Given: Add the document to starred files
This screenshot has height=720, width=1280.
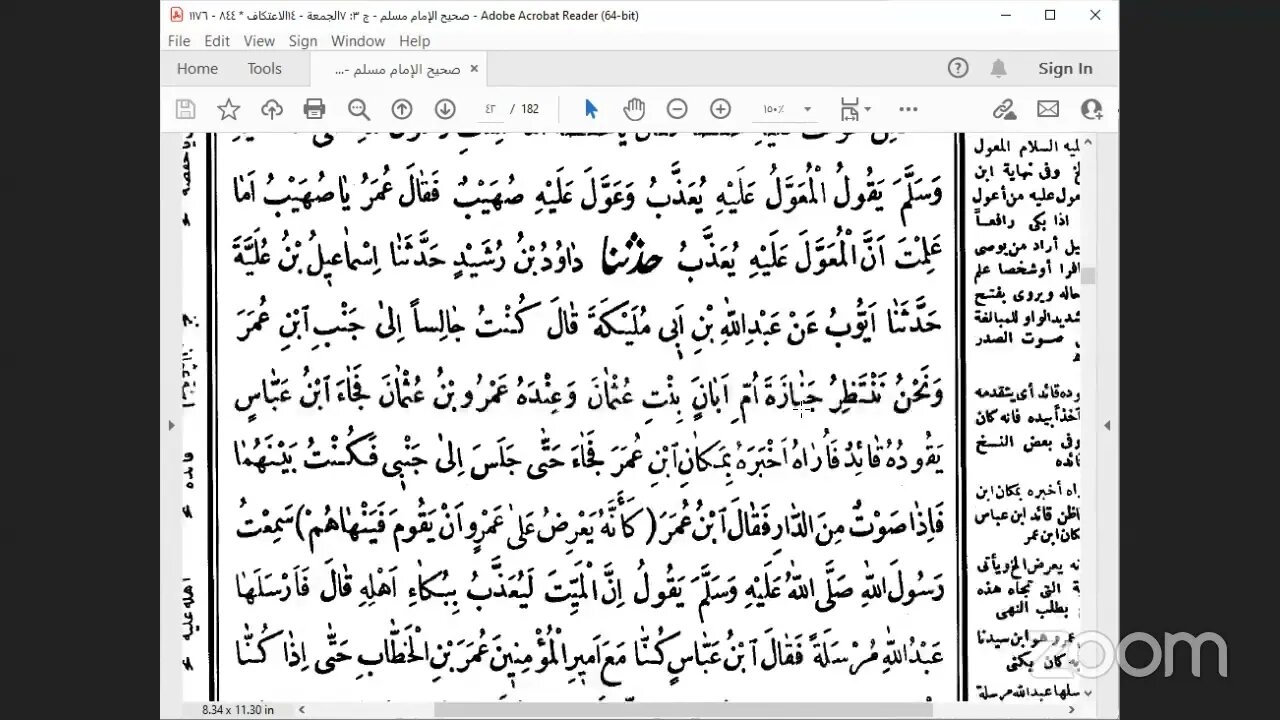Looking at the screenshot, I should (229, 109).
